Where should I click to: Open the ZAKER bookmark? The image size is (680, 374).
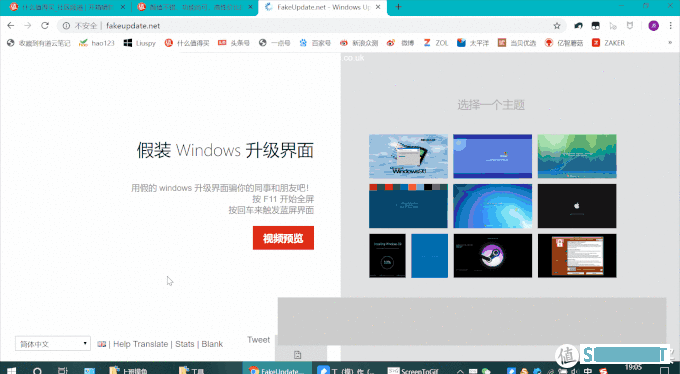[609, 43]
